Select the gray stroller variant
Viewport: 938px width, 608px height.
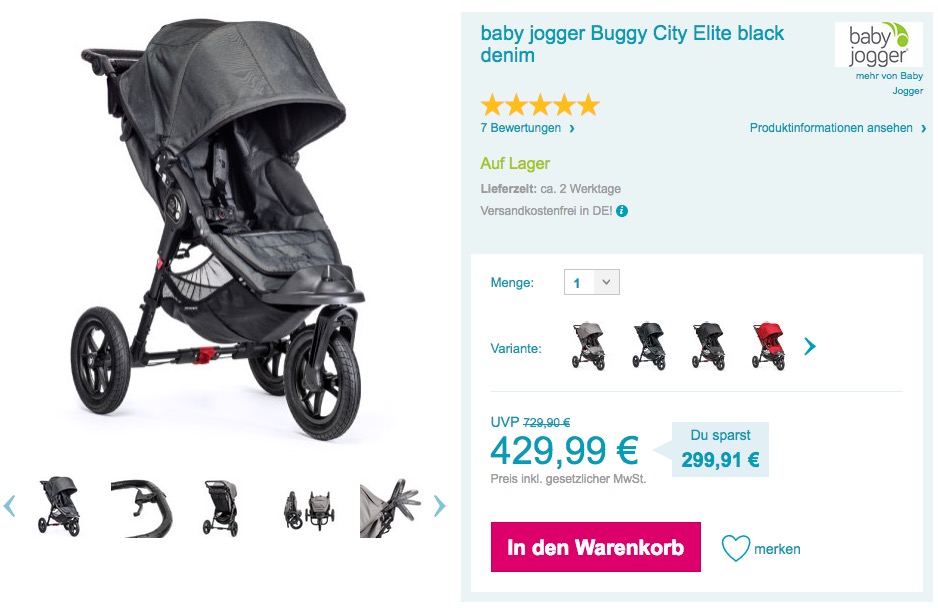pyautogui.click(x=589, y=346)
